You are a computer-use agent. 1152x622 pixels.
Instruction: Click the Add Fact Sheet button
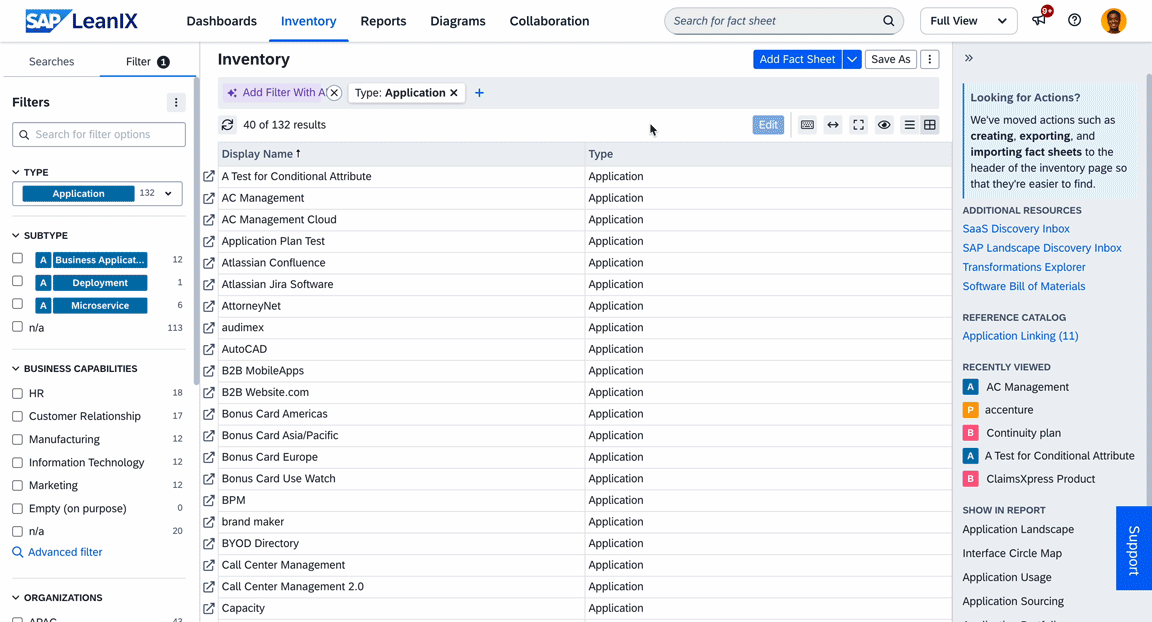(797, 59)
